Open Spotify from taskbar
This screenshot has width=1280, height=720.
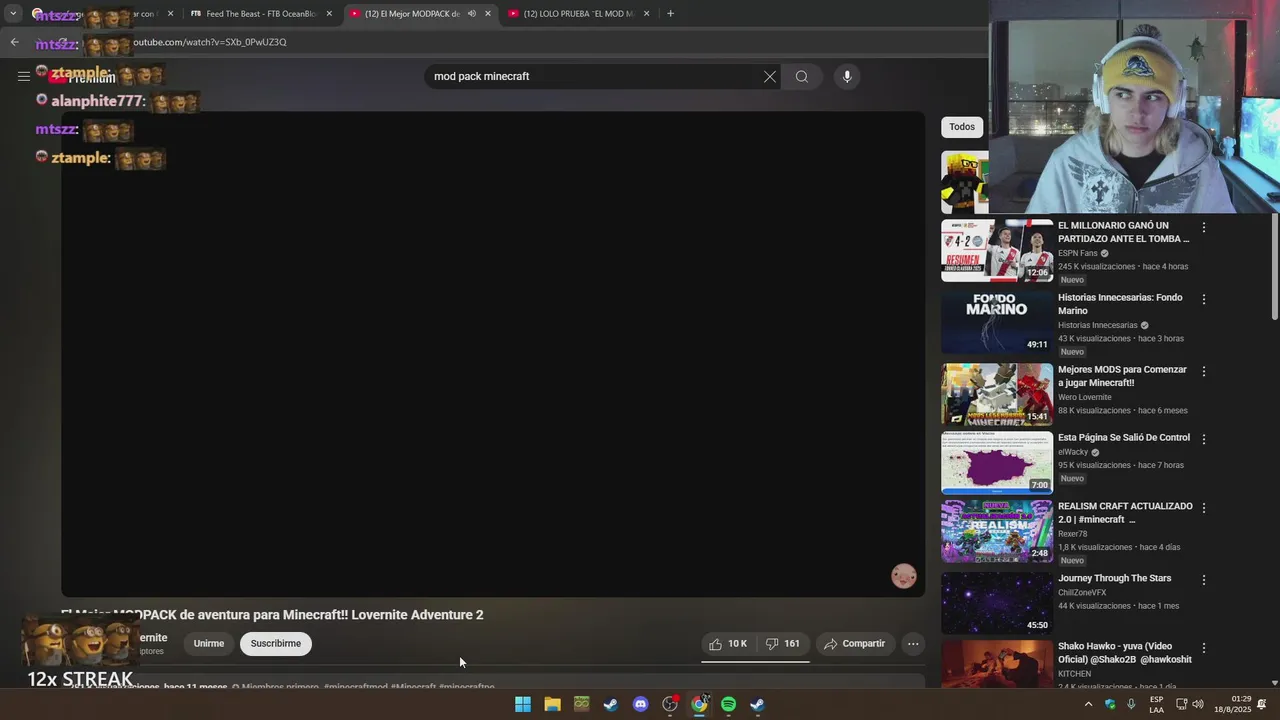pyautogui.click(x=728, y=704)
